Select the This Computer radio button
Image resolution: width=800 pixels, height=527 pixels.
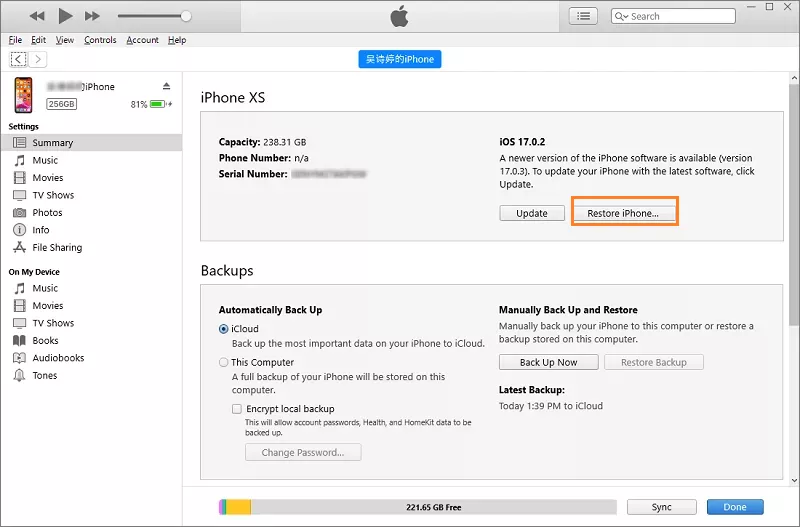coord(223,362)
